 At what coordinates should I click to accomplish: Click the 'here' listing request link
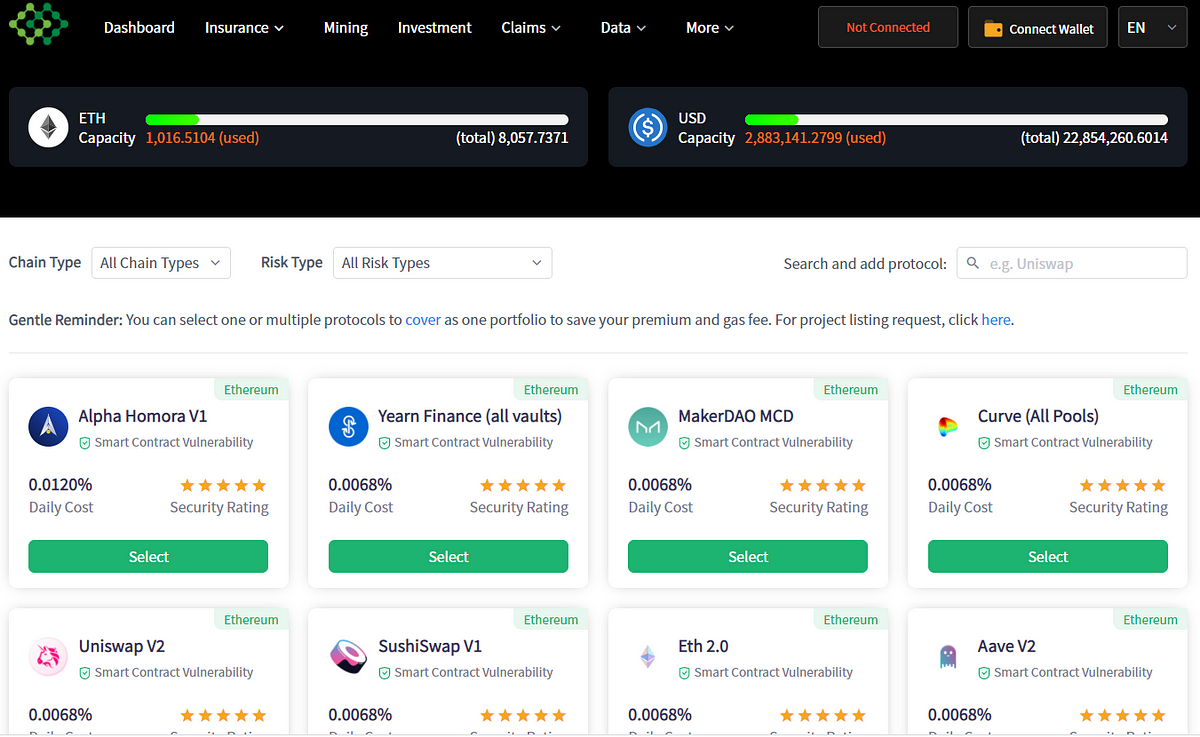click(996, 320)
